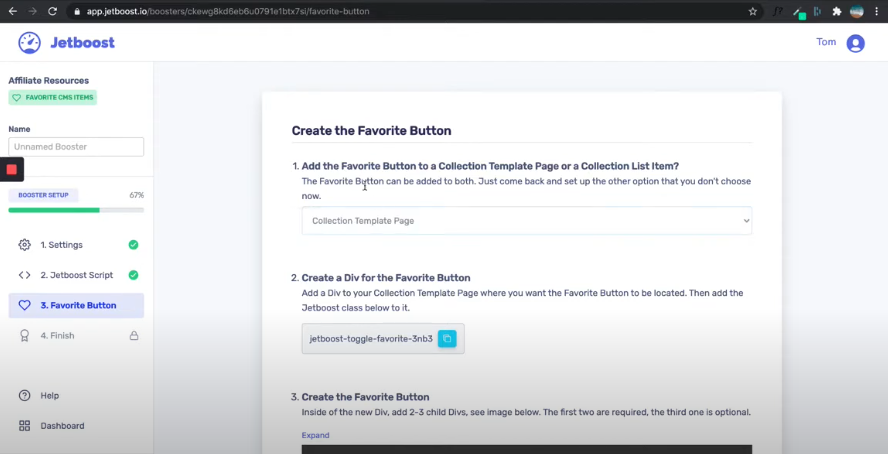The height and width of the screenshot is (454, 888).
Task: Click the Jetboost brand name
Action: click(83, 43)
